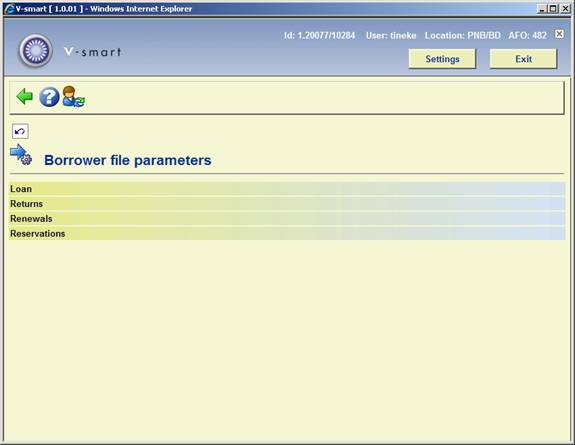Click the borrower refresh person icon
This screenshot has width=575, height=445.
[73, 97]
